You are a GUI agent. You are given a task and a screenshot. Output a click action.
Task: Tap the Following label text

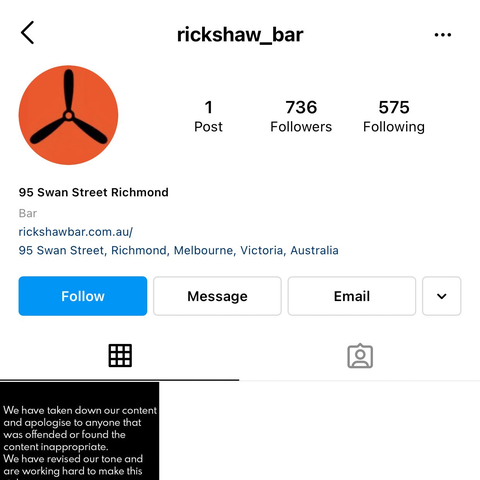click(x=394, y=127)
